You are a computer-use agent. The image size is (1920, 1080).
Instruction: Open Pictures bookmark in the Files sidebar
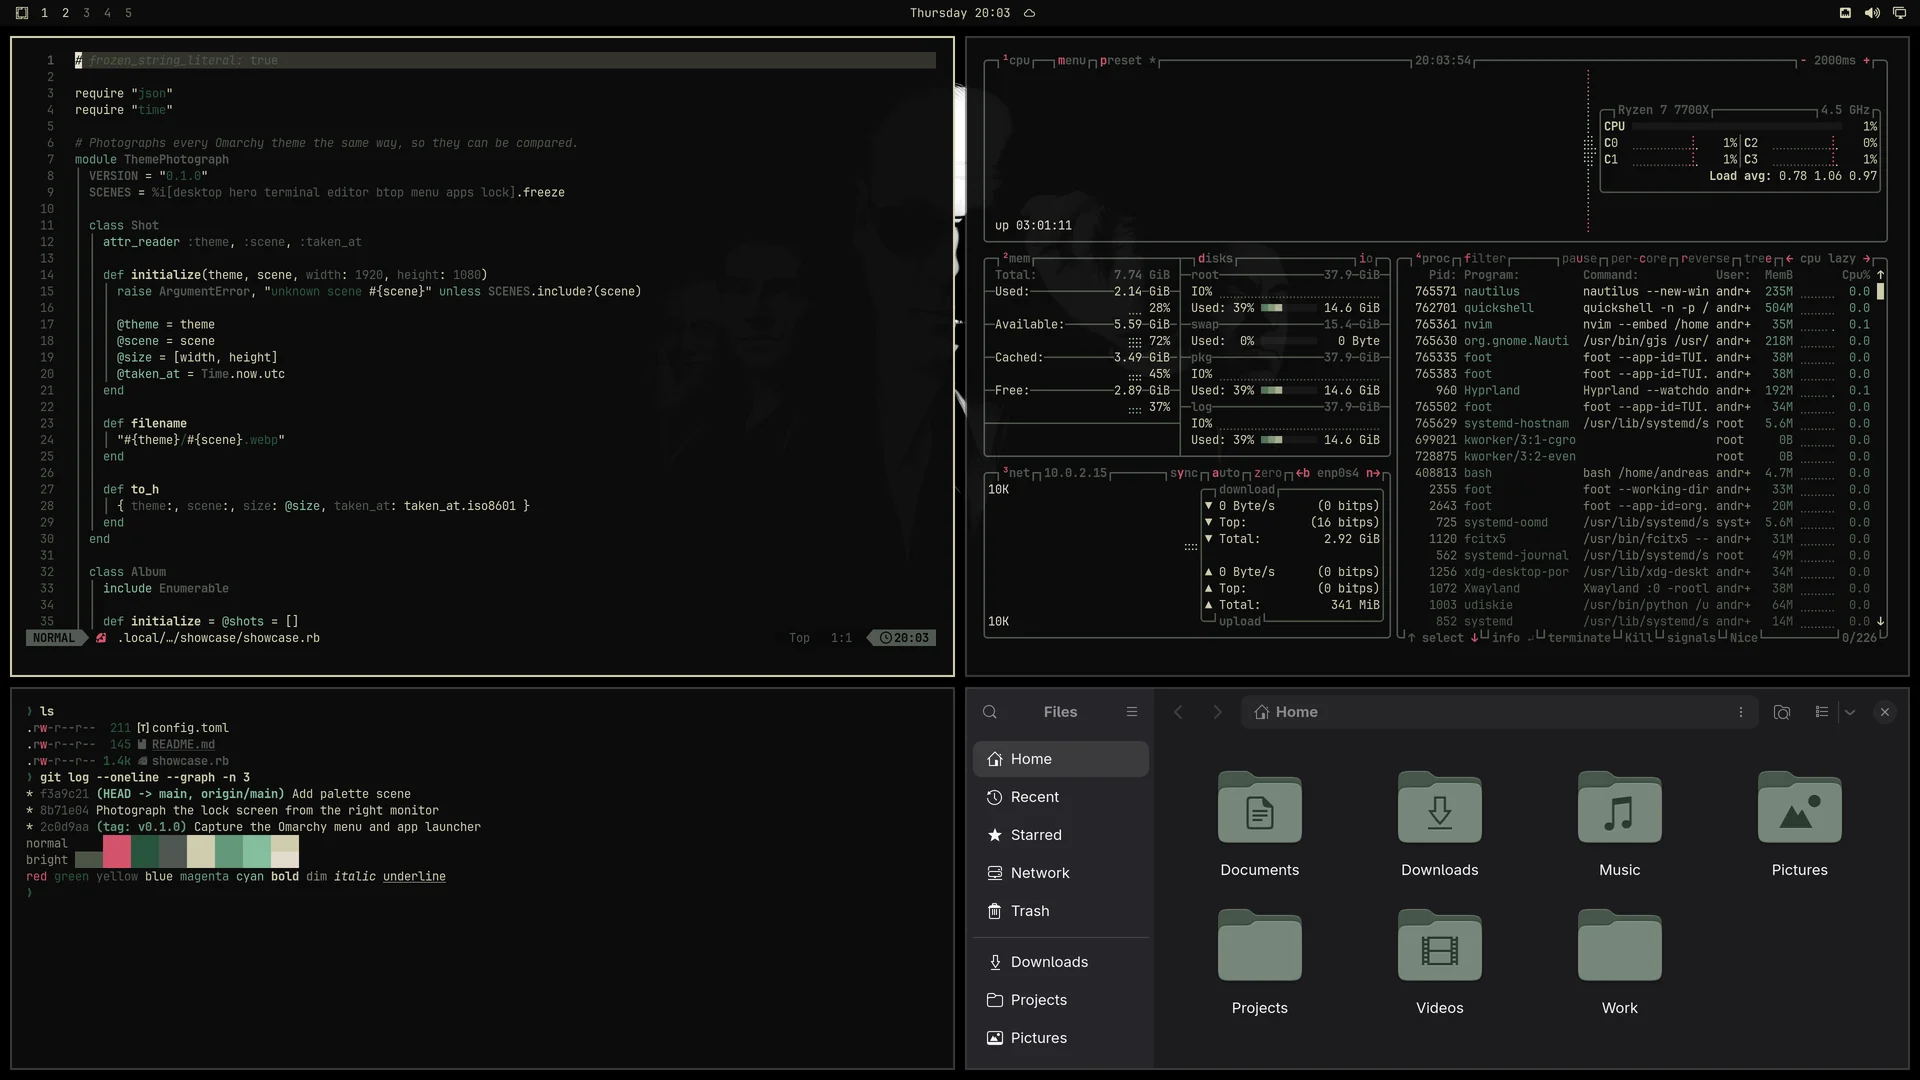tap(1061, 1038)
